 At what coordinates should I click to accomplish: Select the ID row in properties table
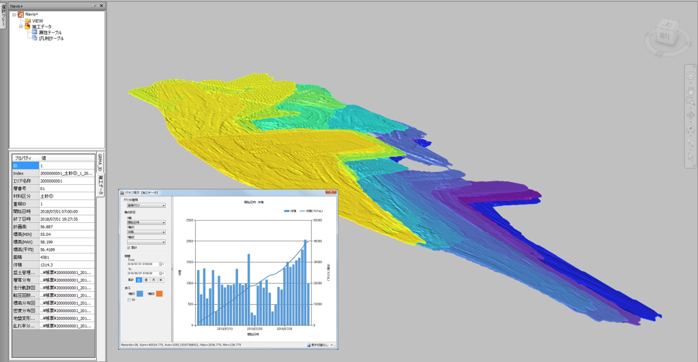tap(53, 166)
